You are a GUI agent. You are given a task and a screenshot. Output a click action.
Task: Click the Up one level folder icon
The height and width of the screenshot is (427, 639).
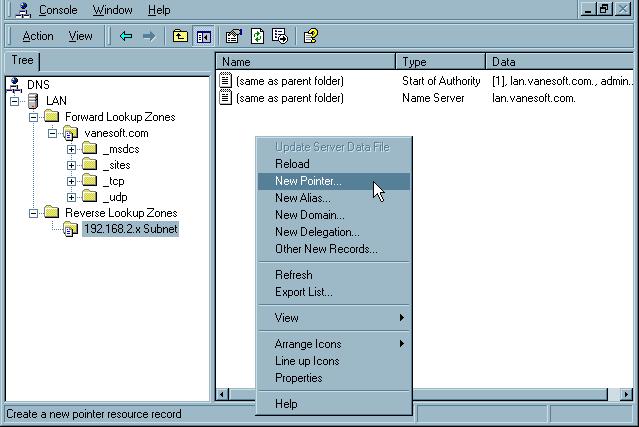tap(180, 36)
